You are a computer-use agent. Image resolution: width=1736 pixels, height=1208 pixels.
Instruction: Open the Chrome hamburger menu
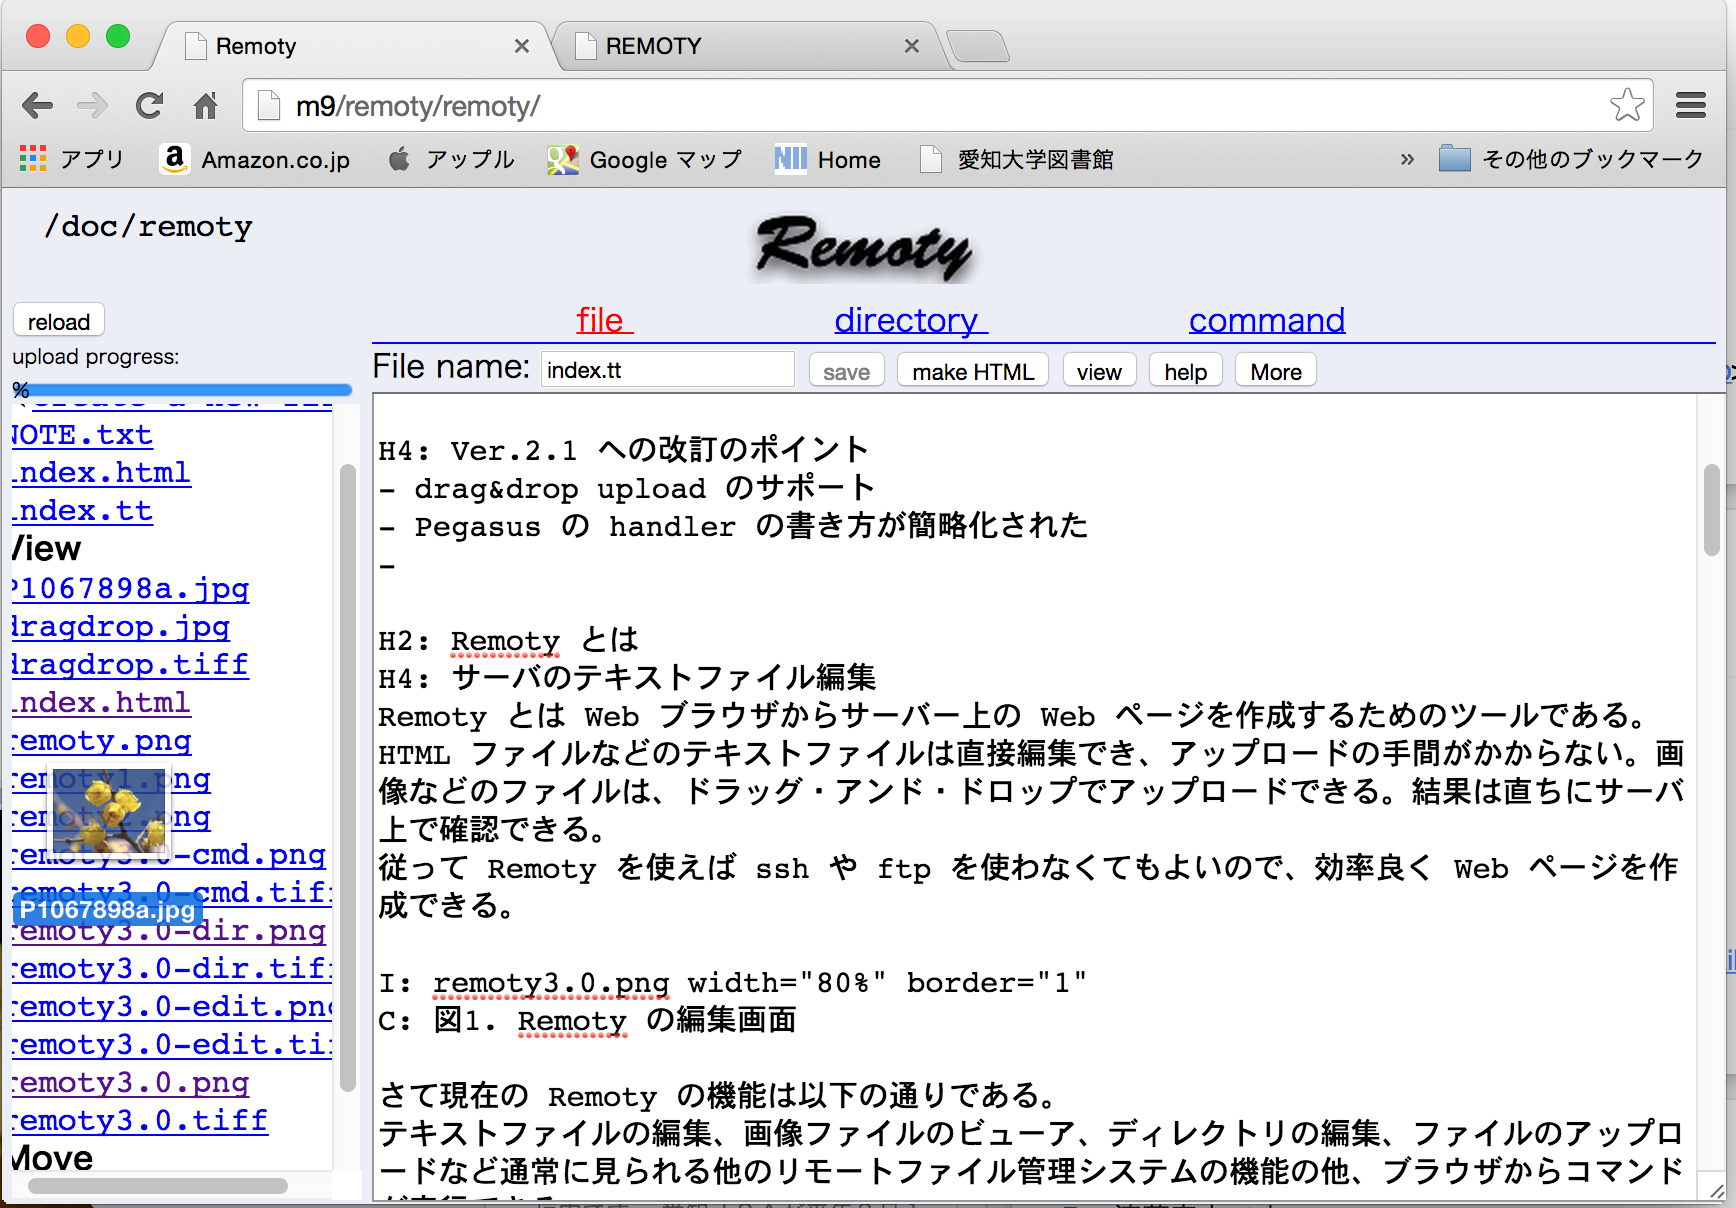tap(1691, 105)
